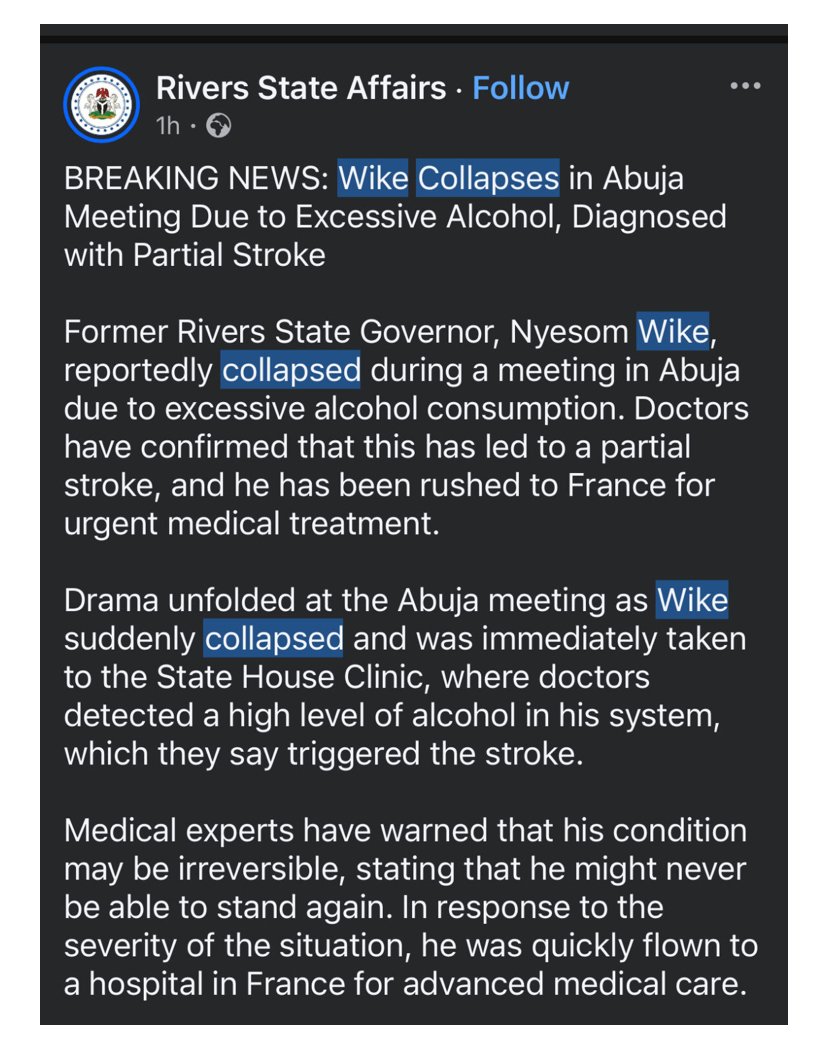Click highlighted "collapsed" after "suddenly"

[274, 639]
